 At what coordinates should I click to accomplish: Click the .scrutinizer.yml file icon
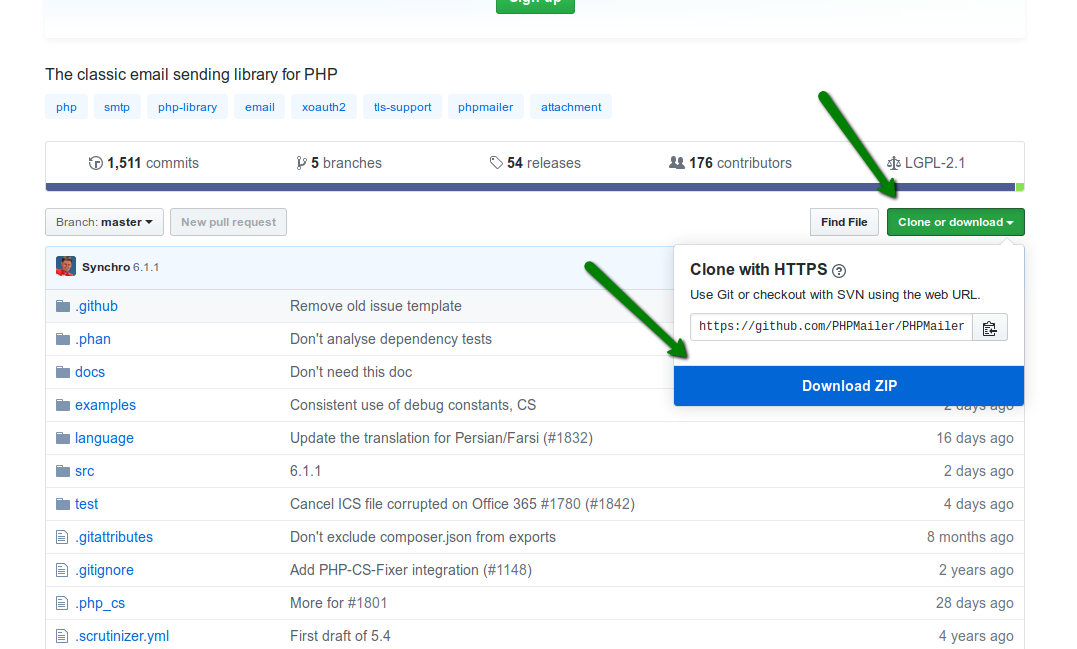[x=62, y=635]
